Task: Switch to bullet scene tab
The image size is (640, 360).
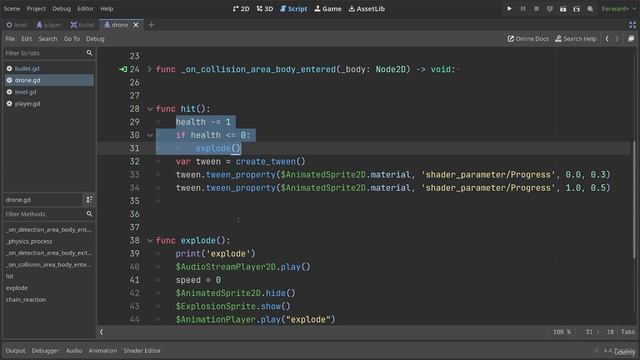Action: [82, 25]
